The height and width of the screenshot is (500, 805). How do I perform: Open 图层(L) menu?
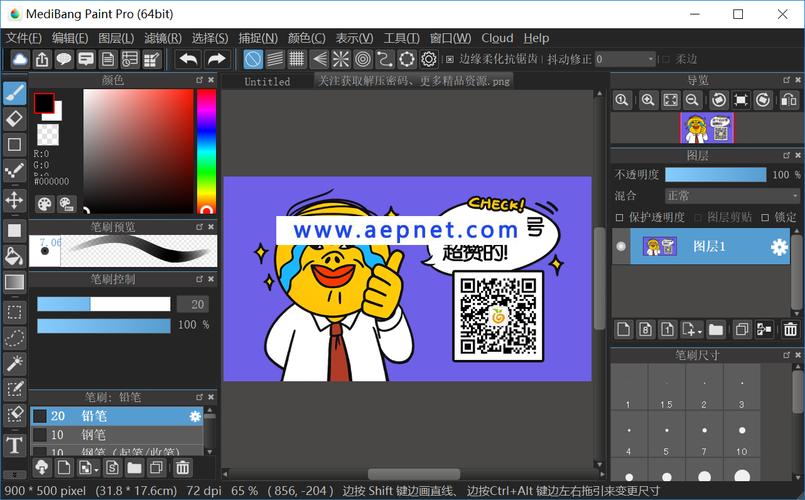coord(116,39)
